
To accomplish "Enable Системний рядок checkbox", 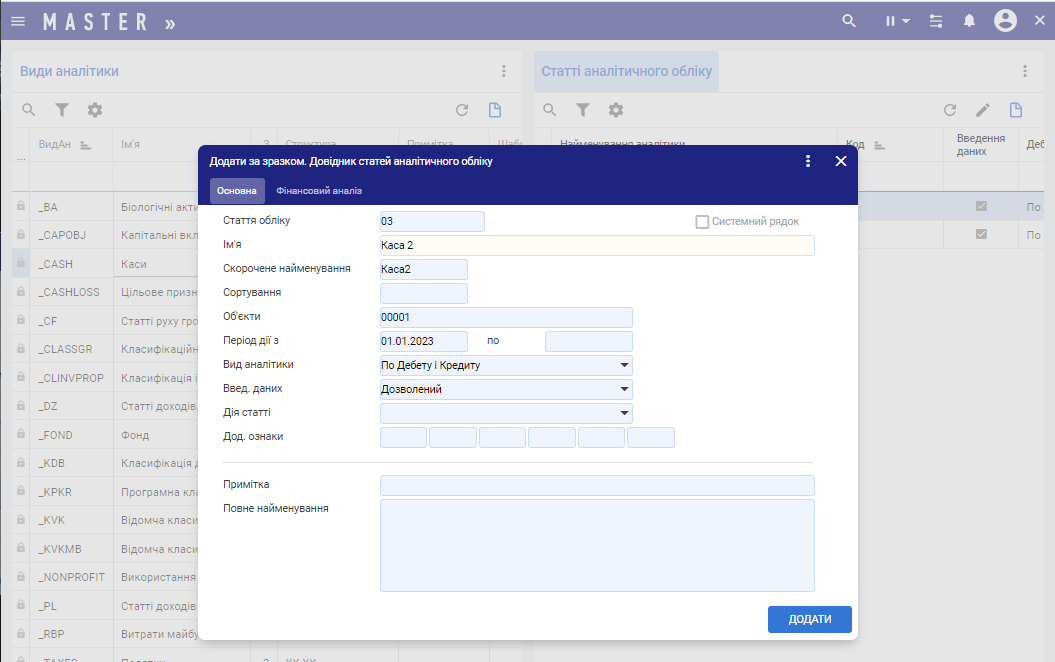I will tap(702, 222).
